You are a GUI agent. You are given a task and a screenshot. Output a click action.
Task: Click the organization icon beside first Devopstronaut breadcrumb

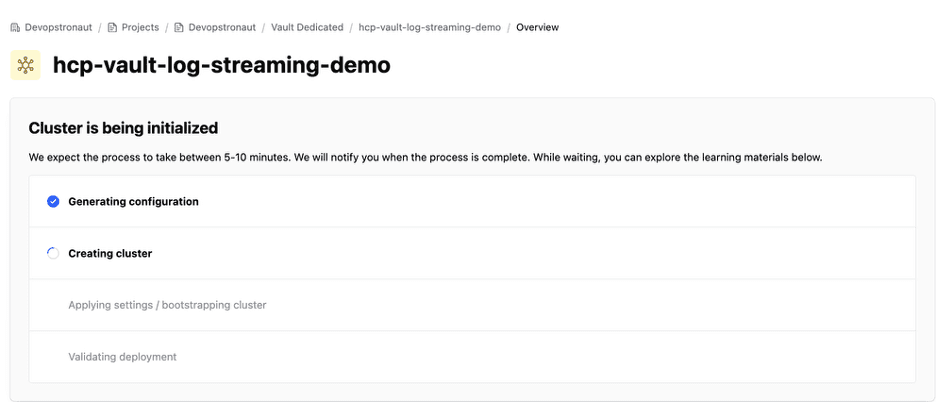pos(15,27)
